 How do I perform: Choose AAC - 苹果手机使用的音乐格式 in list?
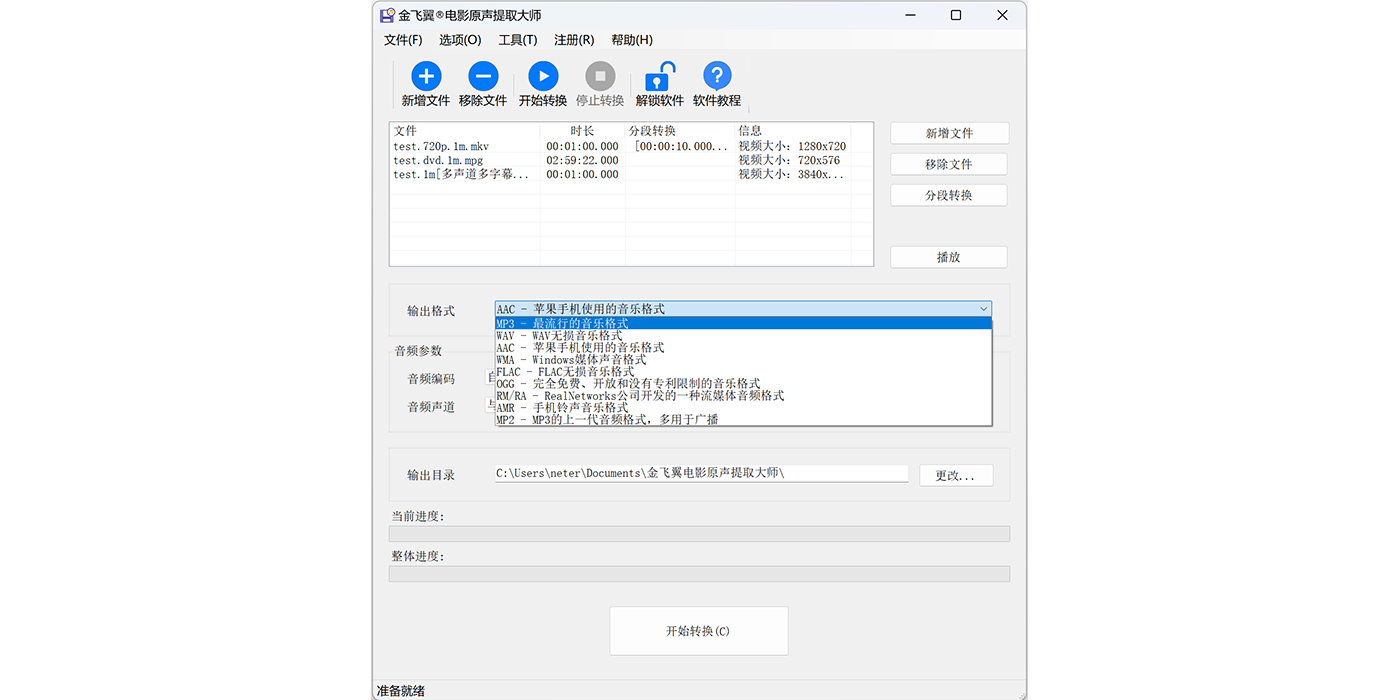tap(743, 348)
